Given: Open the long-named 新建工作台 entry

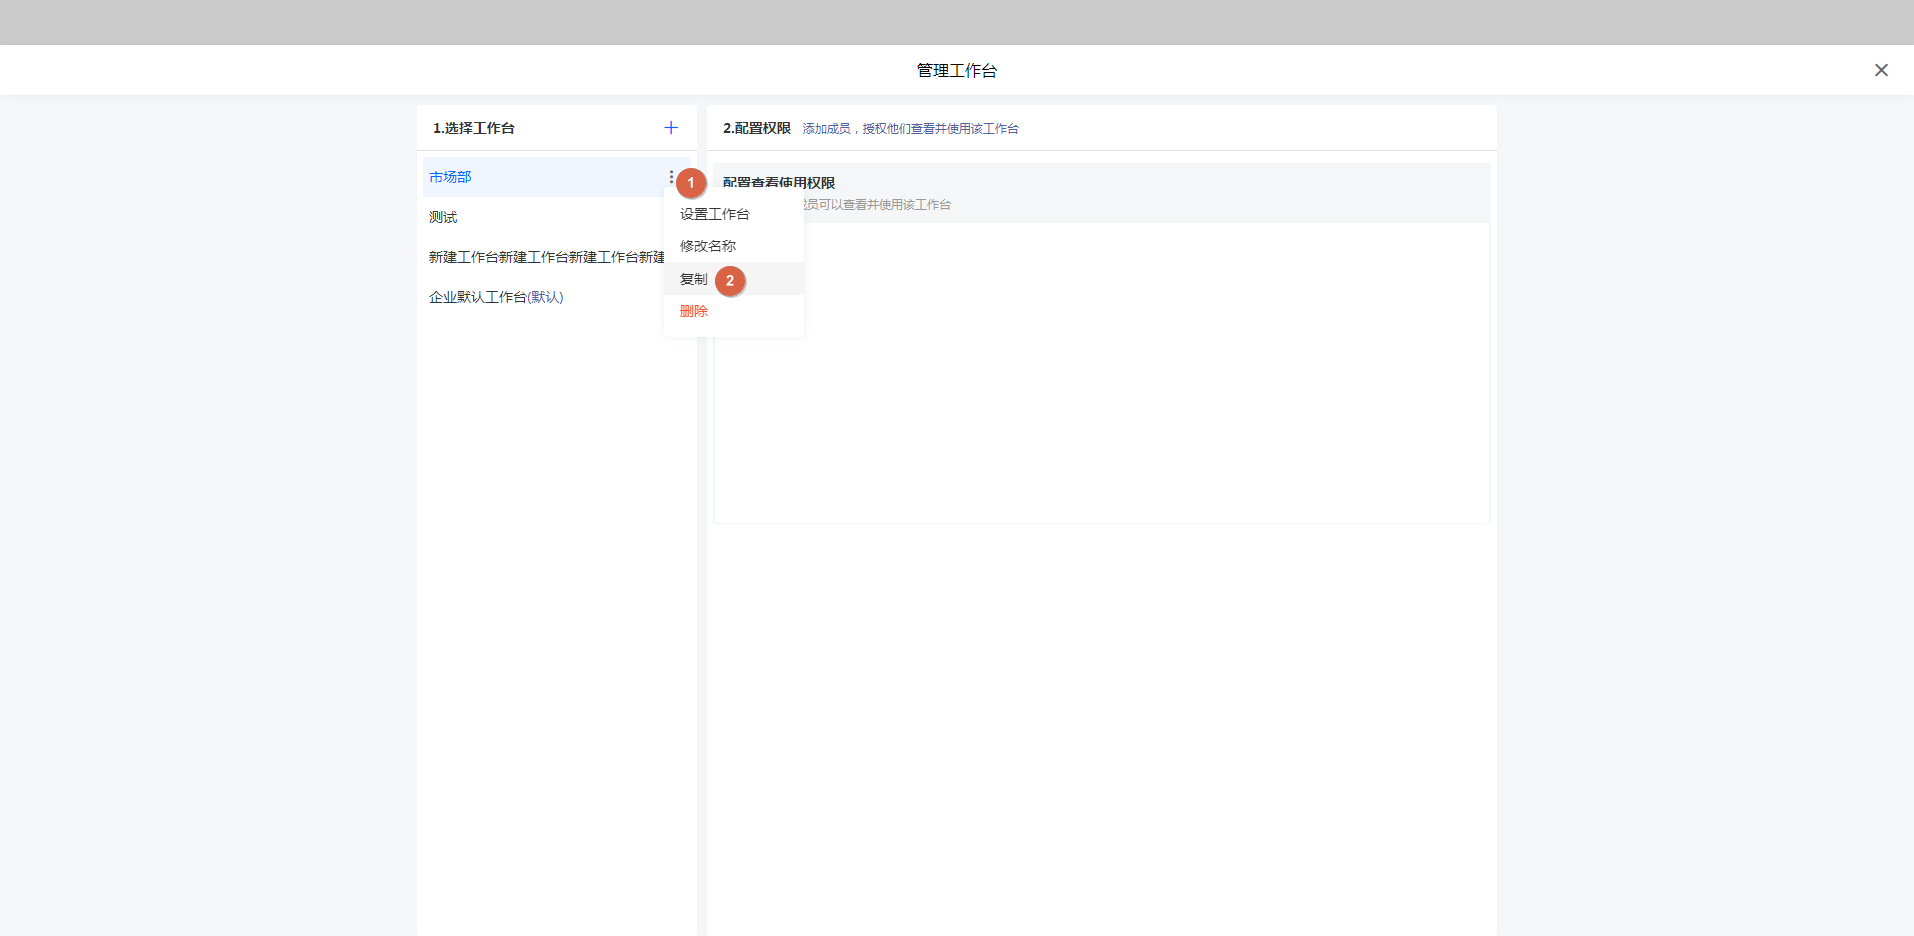Looking at the screenshot, I should pos(546,257).
